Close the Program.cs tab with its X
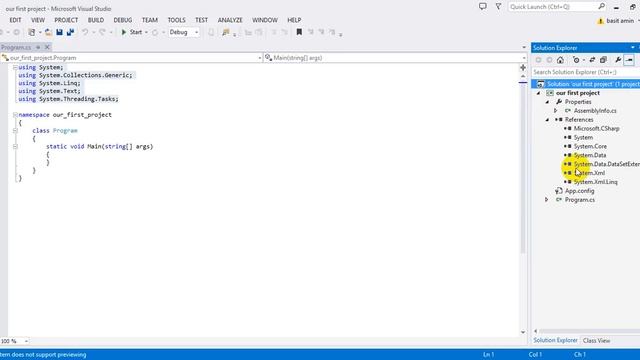 [47, 47]
